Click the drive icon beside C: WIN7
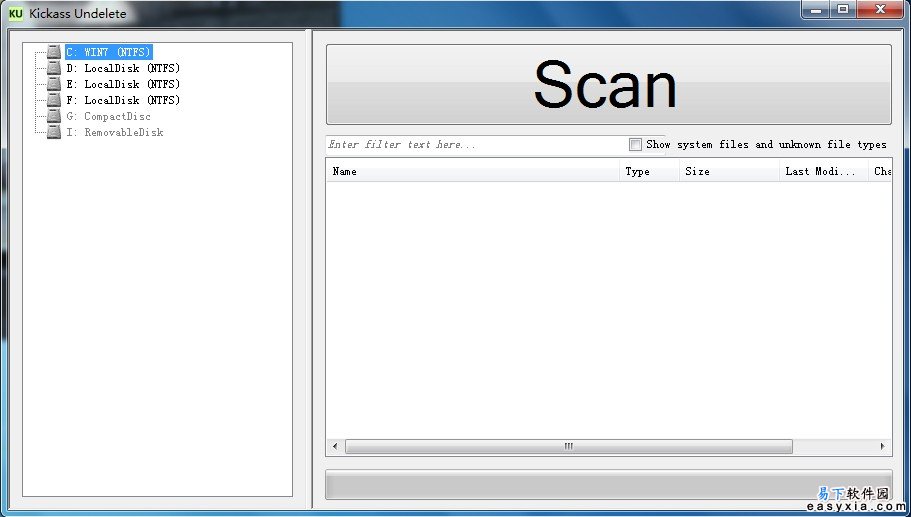The height and width of the screenshot is (517, 911). coord(54,52)
